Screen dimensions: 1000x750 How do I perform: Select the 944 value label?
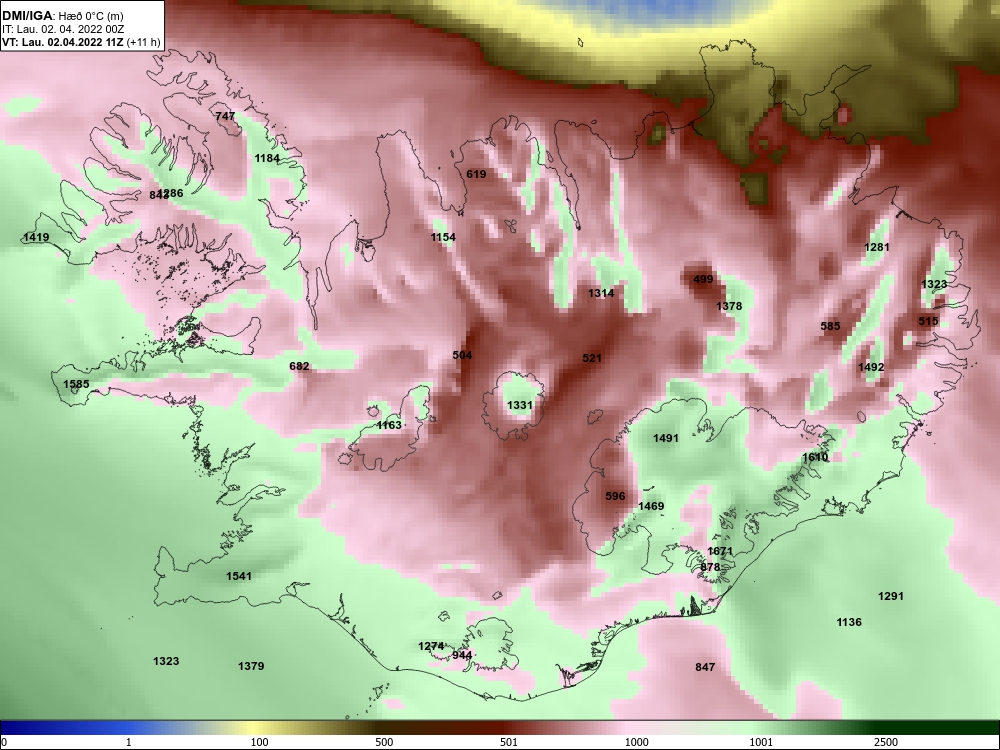coord(462,656)
